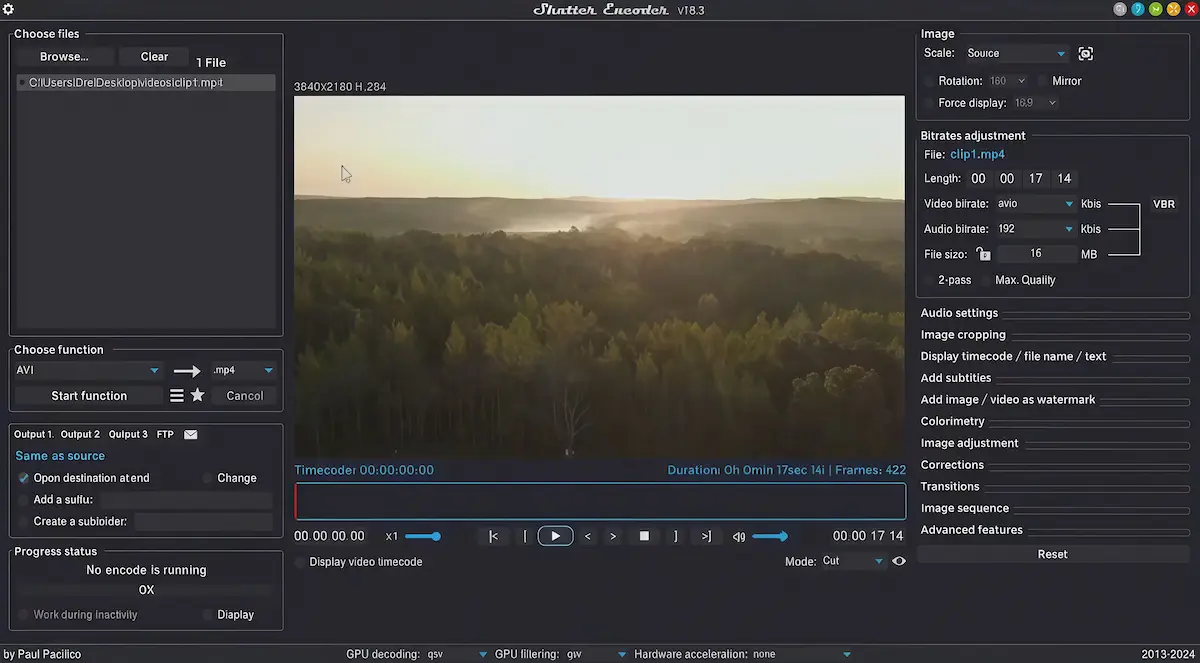Click the padlock icon next to File size

tap(983, 254)
